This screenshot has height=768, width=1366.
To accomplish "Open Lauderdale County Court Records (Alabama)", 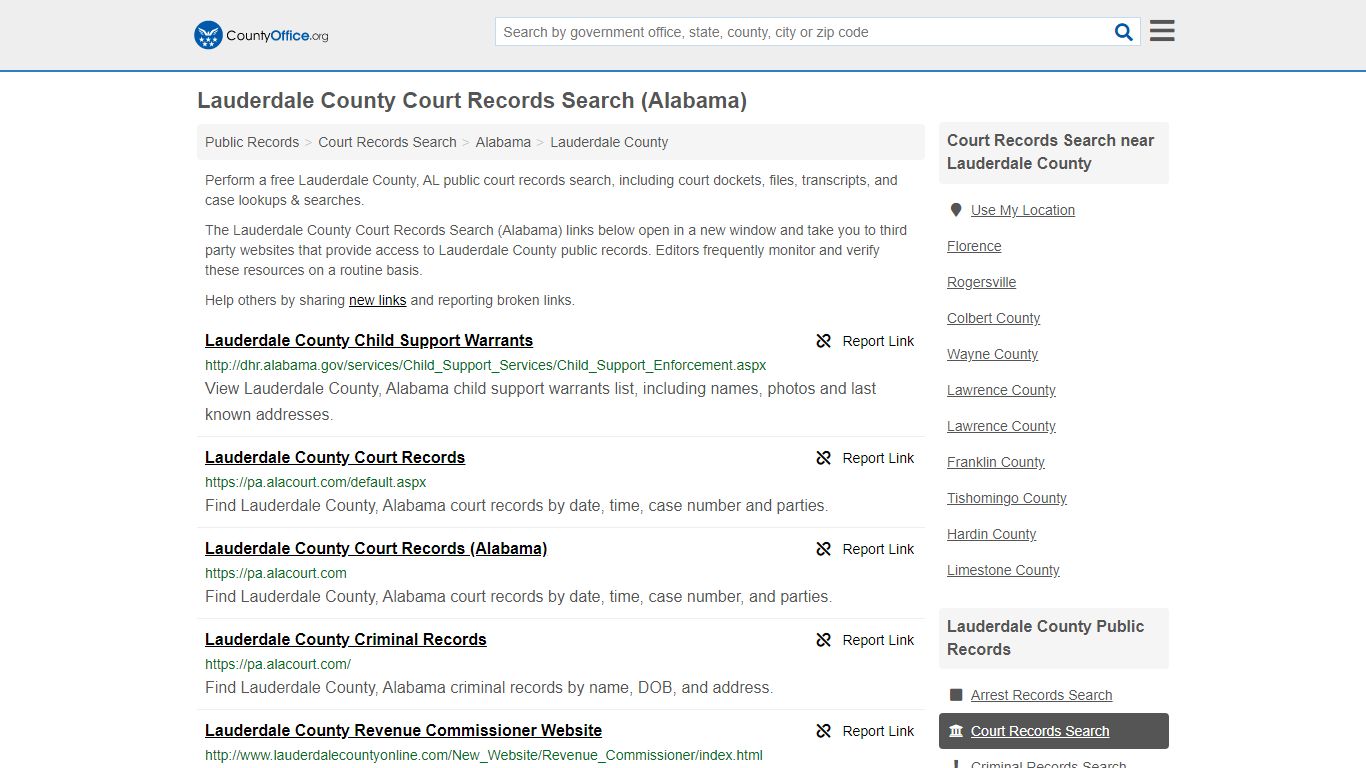I will tap(376, 548).
